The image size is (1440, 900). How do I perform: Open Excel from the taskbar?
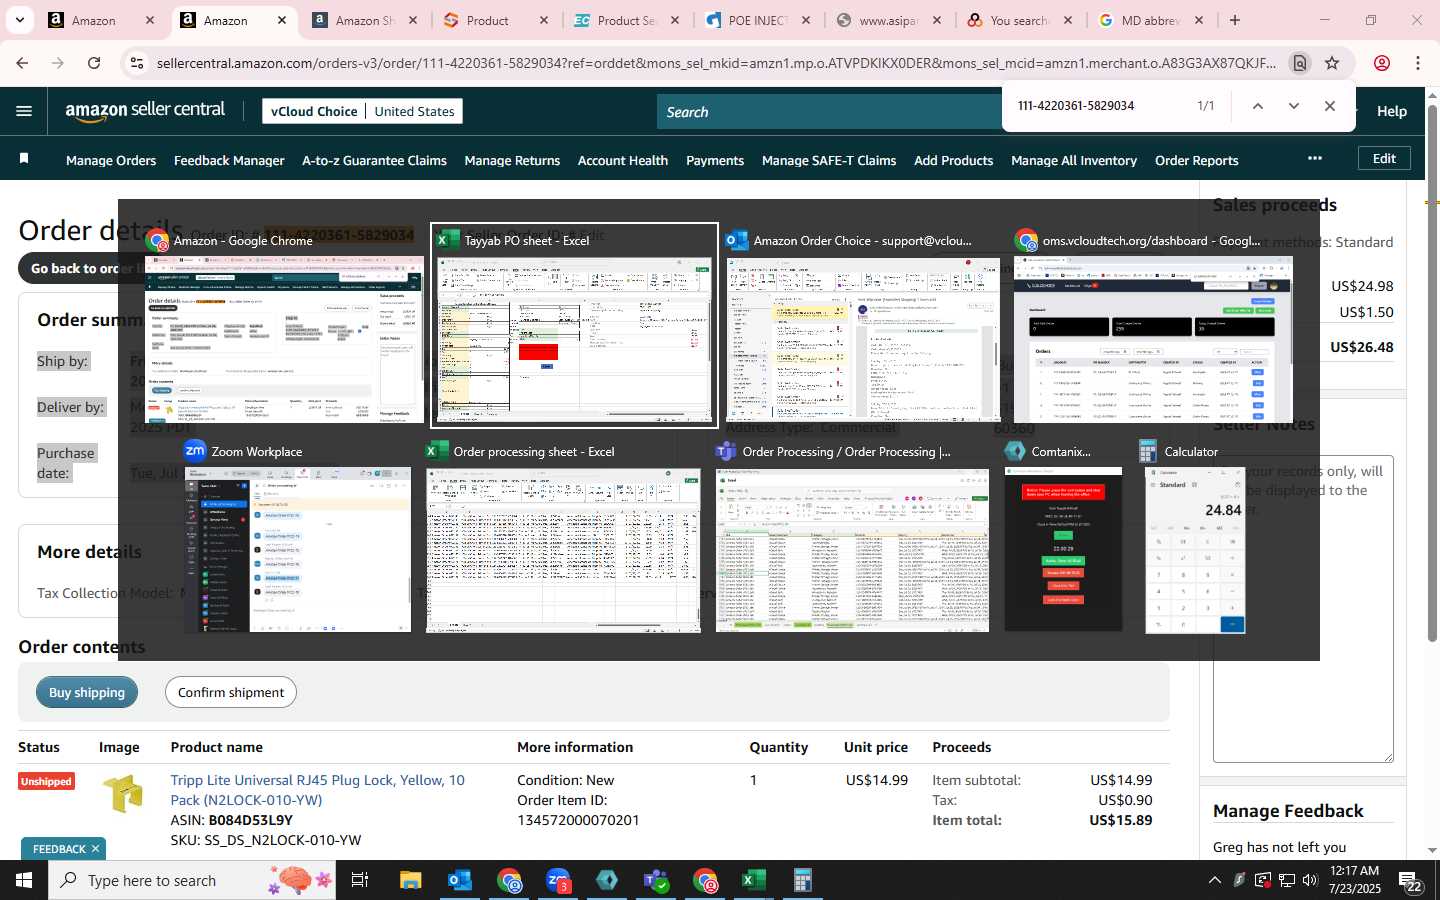(753, 880)
